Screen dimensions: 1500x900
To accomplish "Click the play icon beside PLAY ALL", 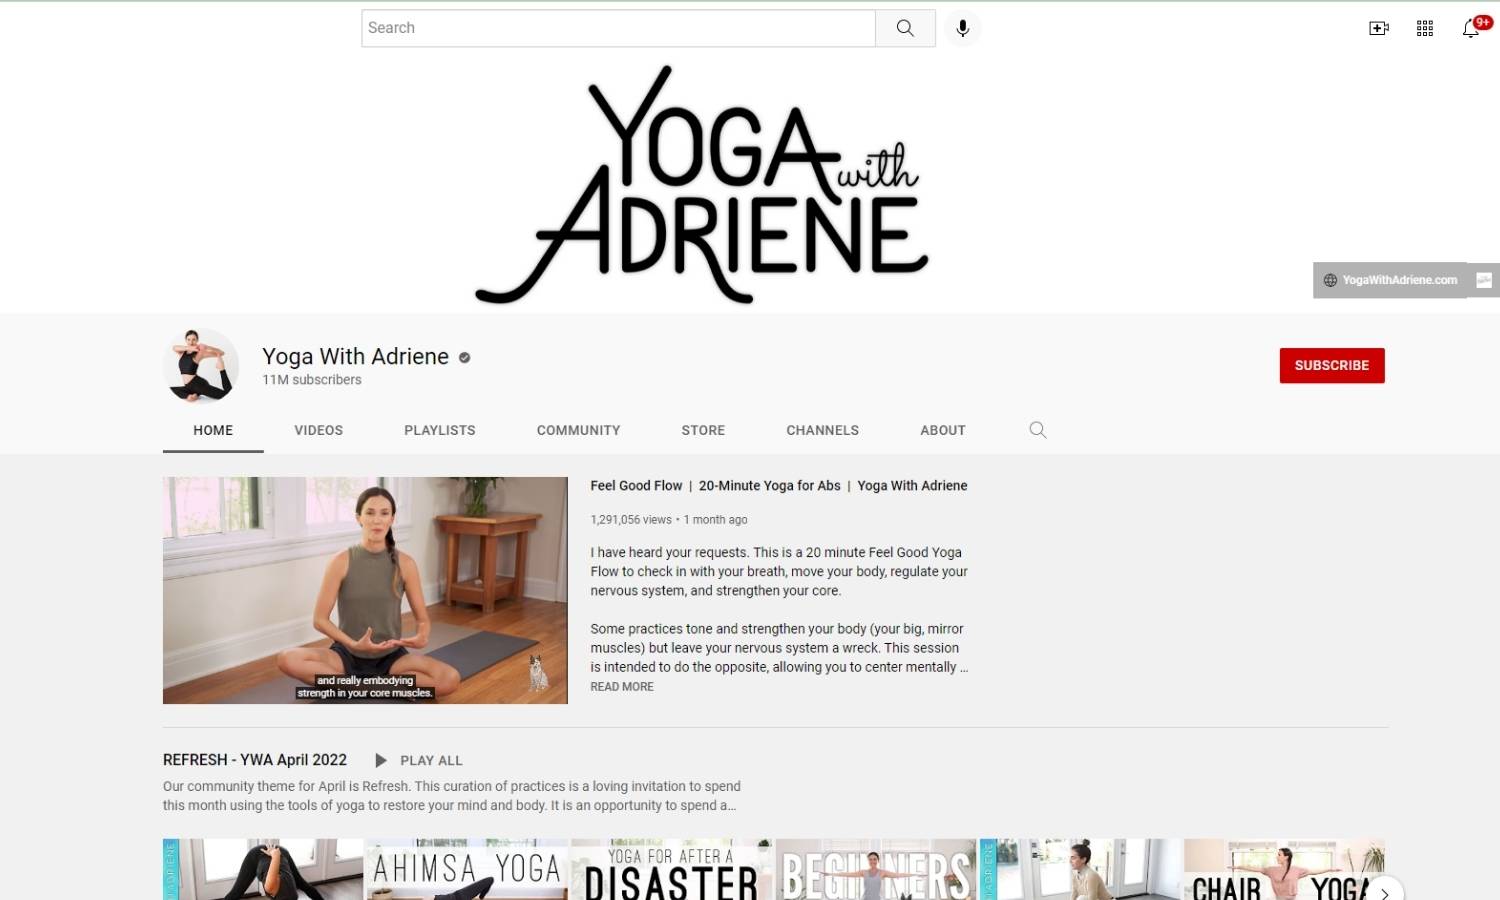I will tap(381, 760).
